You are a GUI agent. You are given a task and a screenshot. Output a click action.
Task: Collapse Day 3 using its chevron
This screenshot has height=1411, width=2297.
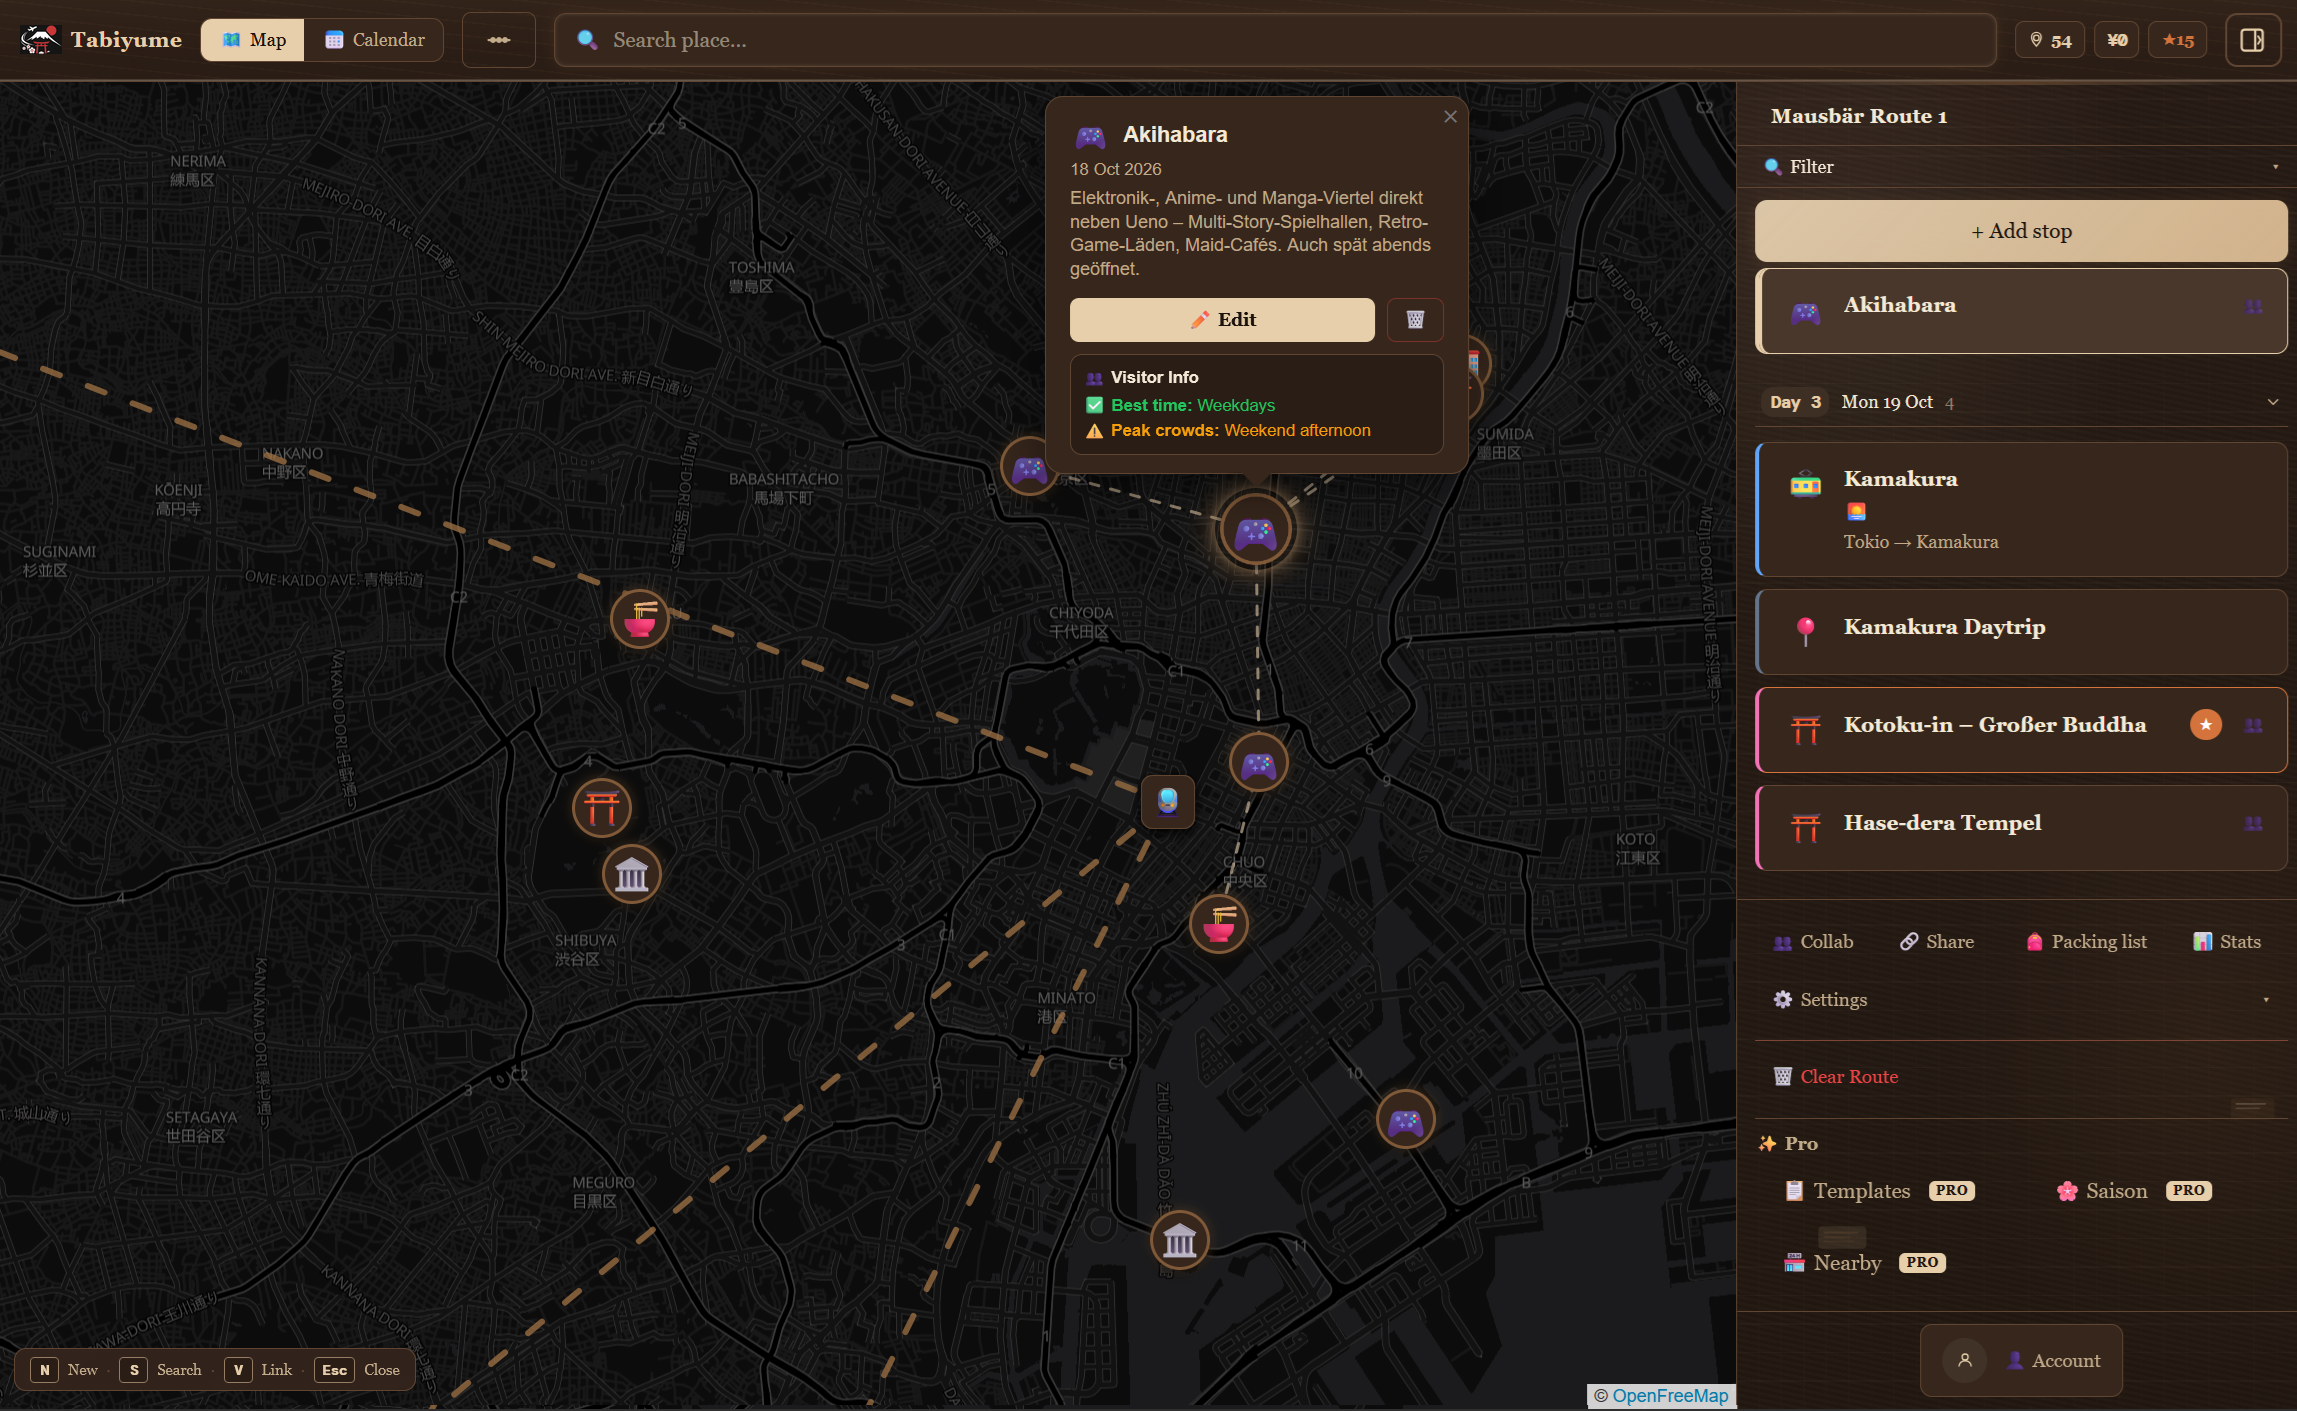[2271, 401]
